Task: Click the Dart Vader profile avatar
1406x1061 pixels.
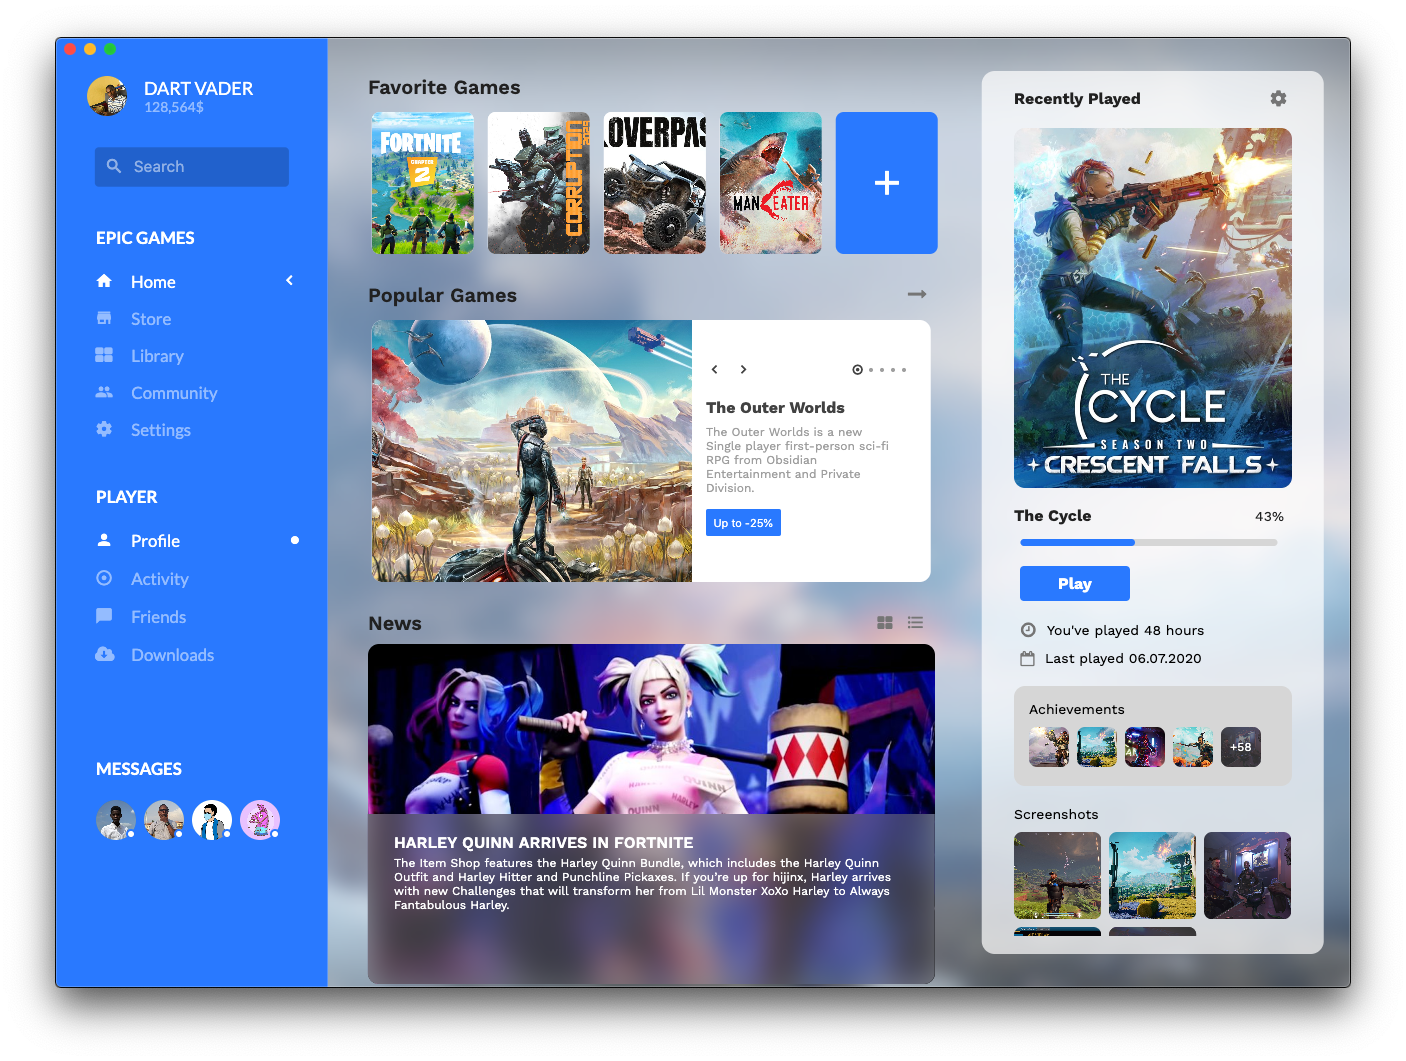Action: (107, 96)
